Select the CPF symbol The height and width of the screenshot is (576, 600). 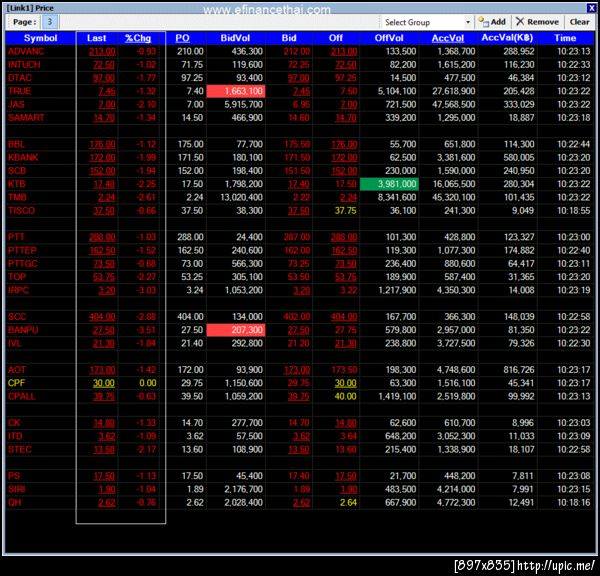click(16, 383)
